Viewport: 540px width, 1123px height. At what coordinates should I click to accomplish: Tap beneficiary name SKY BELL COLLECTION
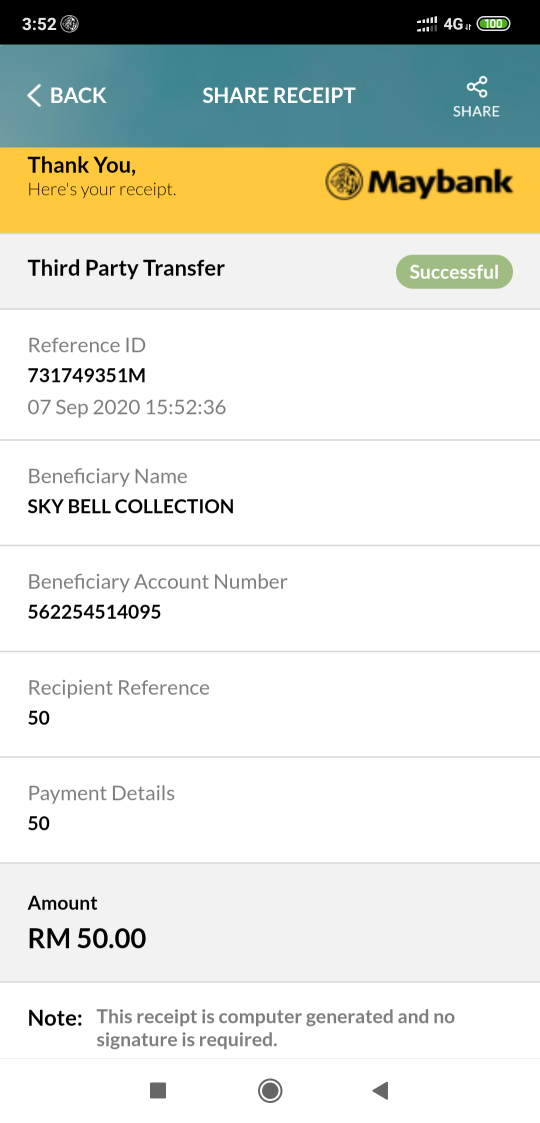(131, 506)
